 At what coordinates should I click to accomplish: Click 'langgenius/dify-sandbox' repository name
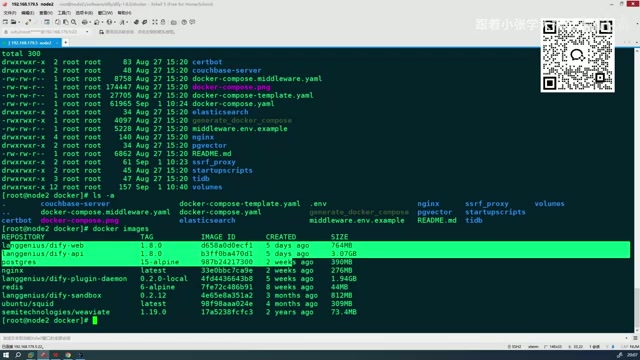(51, 296)
